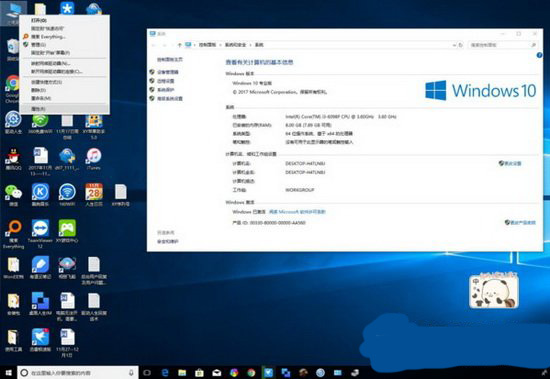This screenshot has height=379, width=550.
Task: Click the up arrow in System window
Action: [x=180, y=45]
